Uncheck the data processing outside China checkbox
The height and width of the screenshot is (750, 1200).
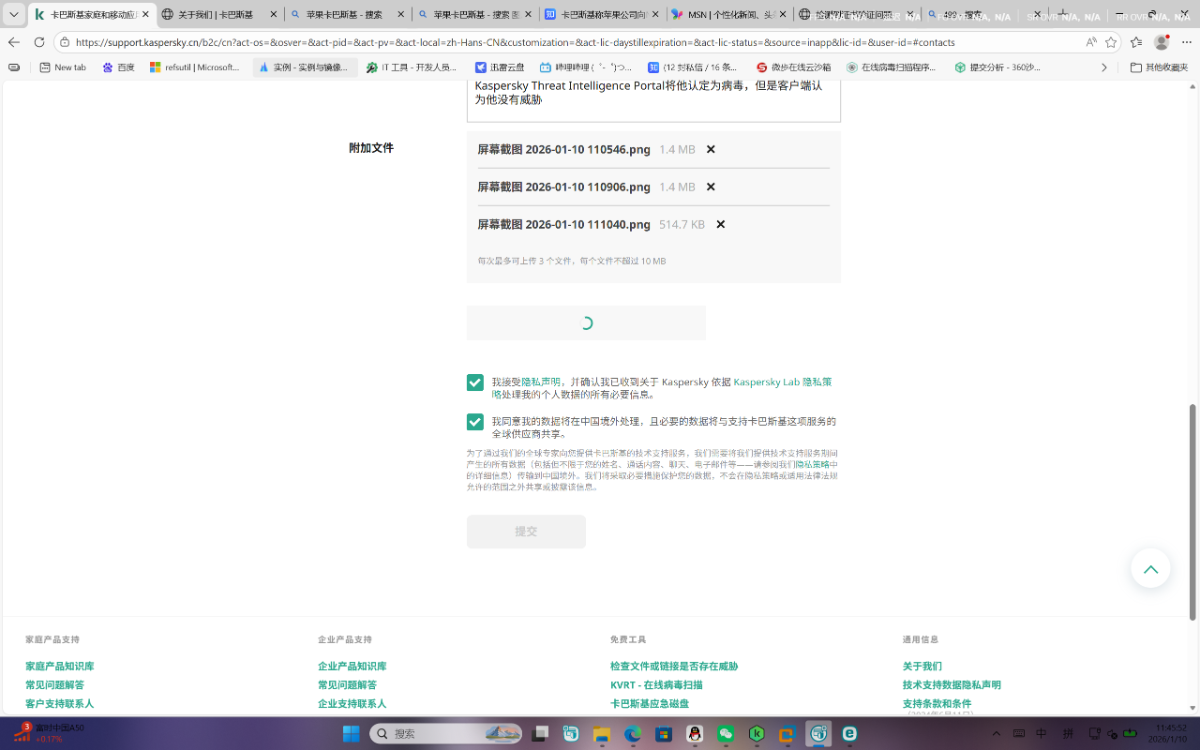click(475, 422)
